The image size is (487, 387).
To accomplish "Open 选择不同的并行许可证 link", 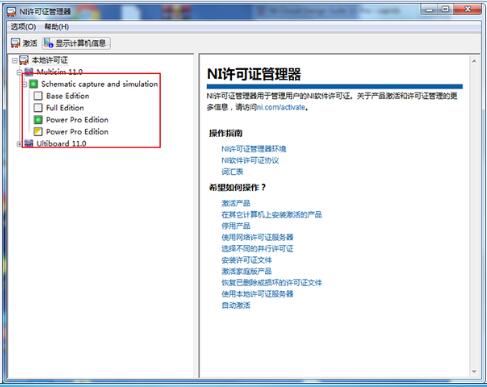I will click(x=257, y=248).
